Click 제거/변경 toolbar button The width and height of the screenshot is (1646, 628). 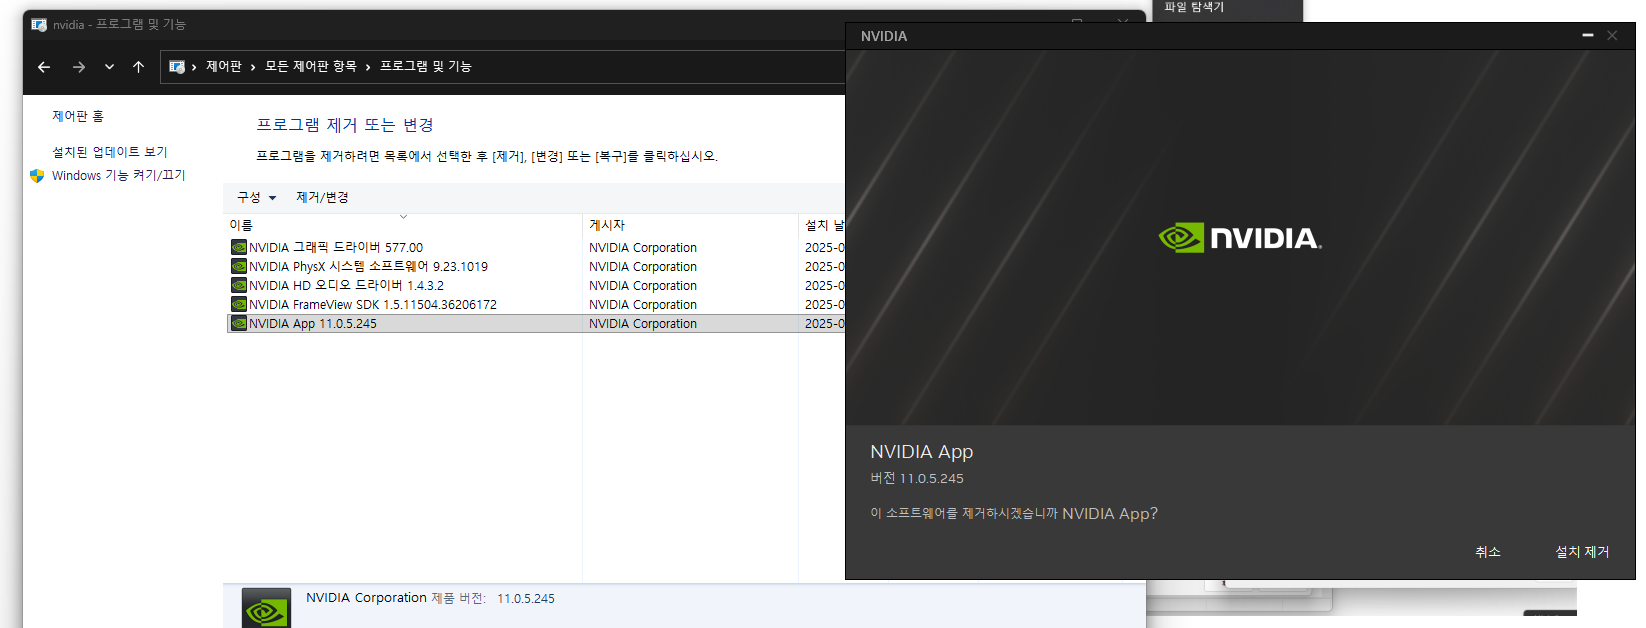322,197
